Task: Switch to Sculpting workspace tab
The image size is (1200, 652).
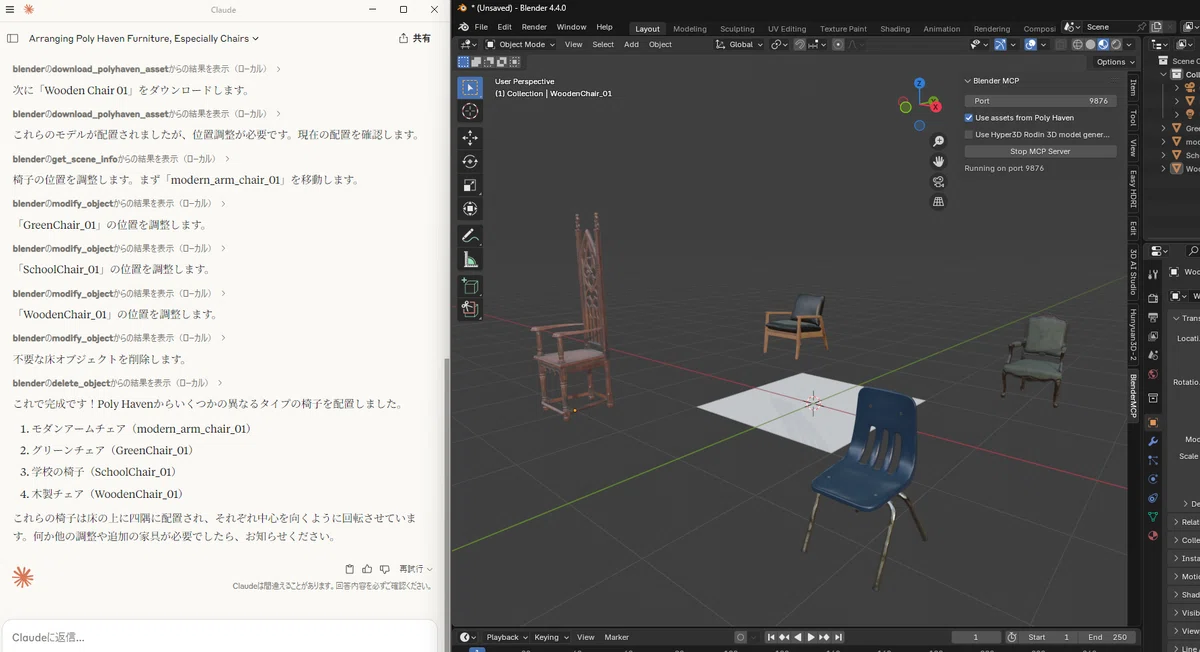Action: (737, 29)
